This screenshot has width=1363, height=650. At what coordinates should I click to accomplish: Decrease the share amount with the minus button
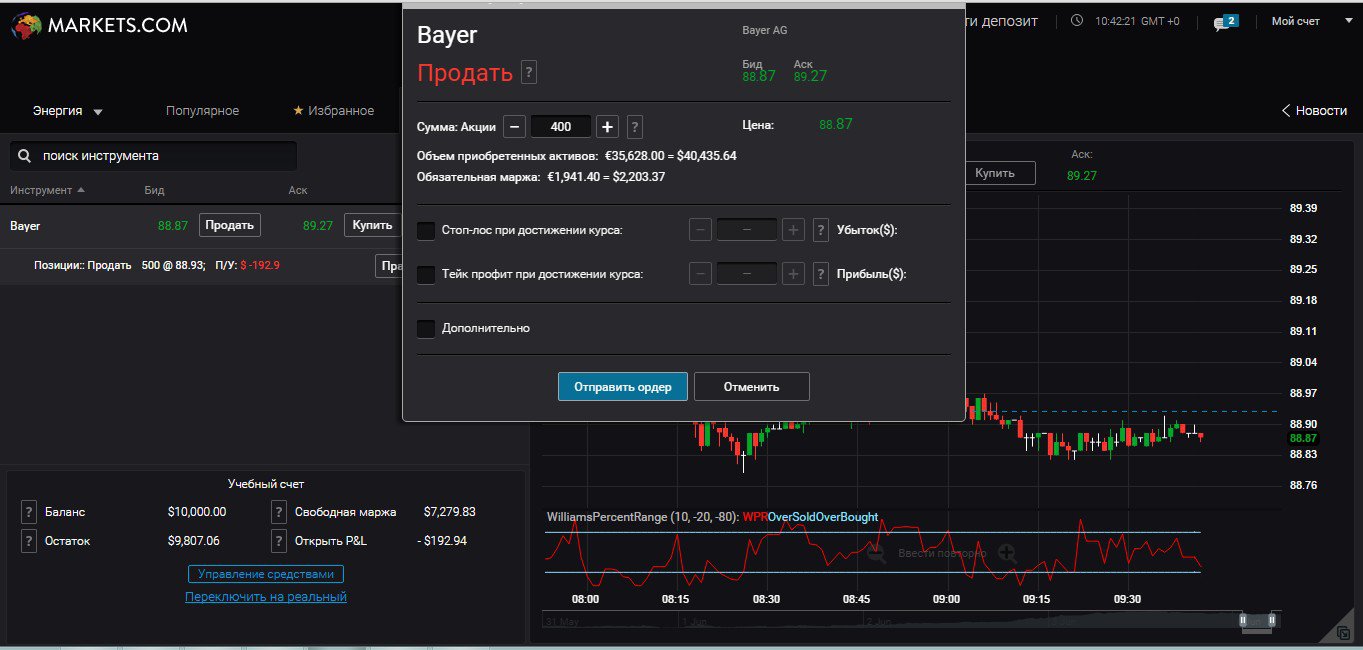[x=513, y=127]
